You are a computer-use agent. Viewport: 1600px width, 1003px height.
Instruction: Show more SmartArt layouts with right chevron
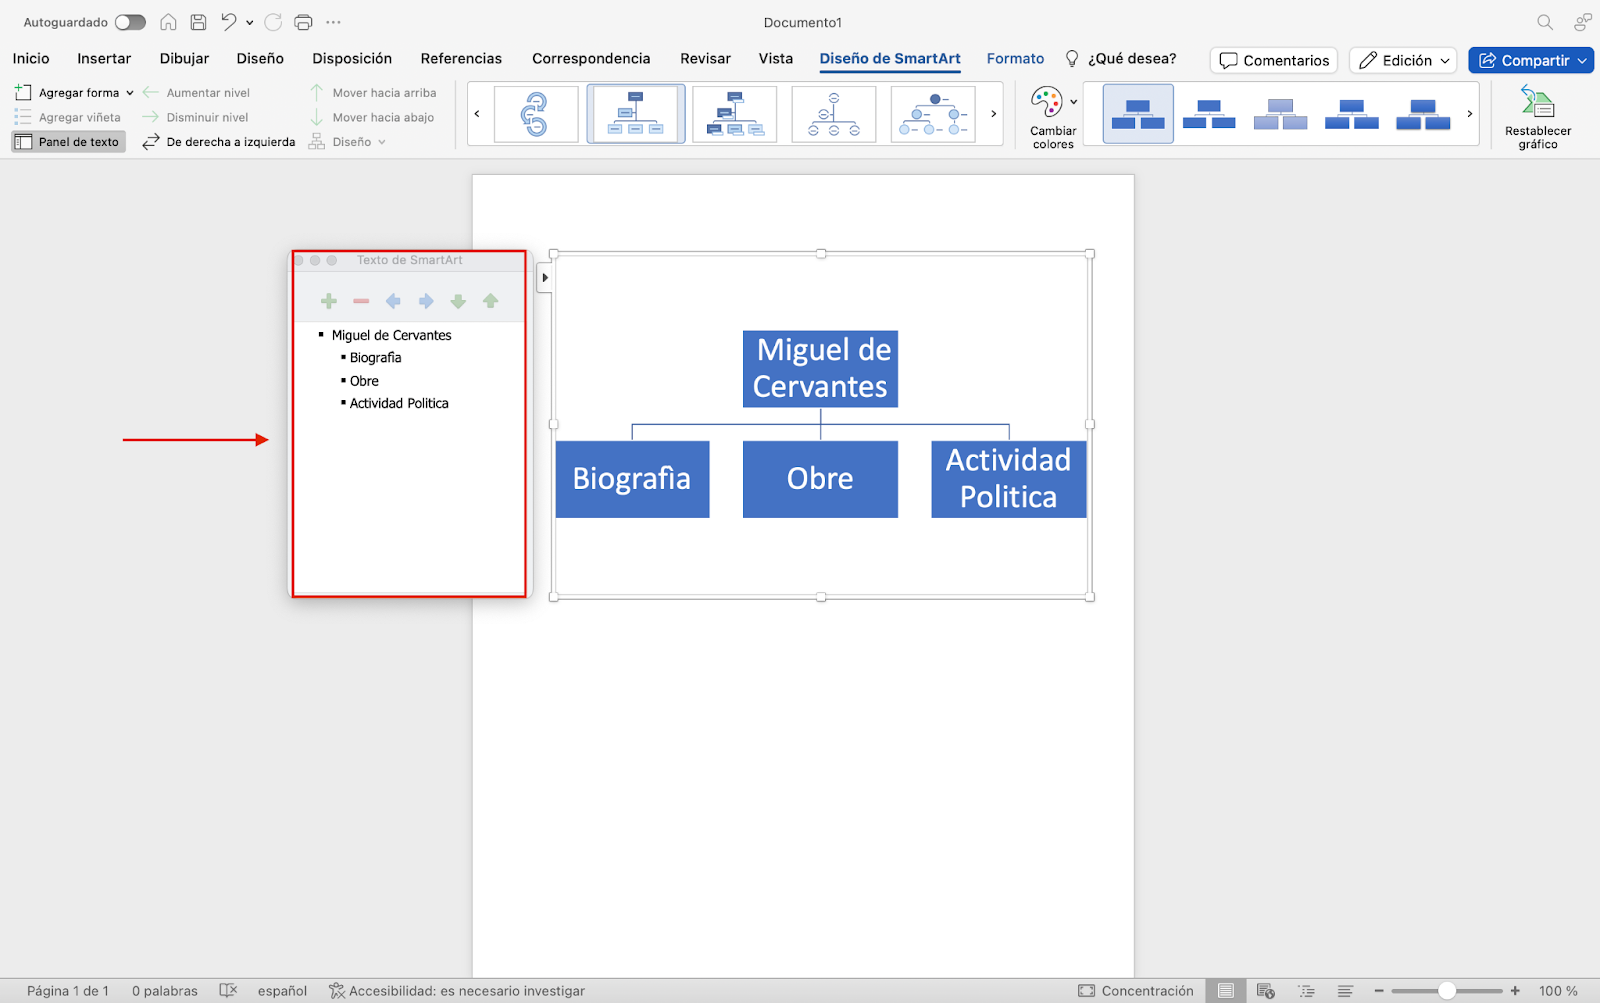(993, 114)
